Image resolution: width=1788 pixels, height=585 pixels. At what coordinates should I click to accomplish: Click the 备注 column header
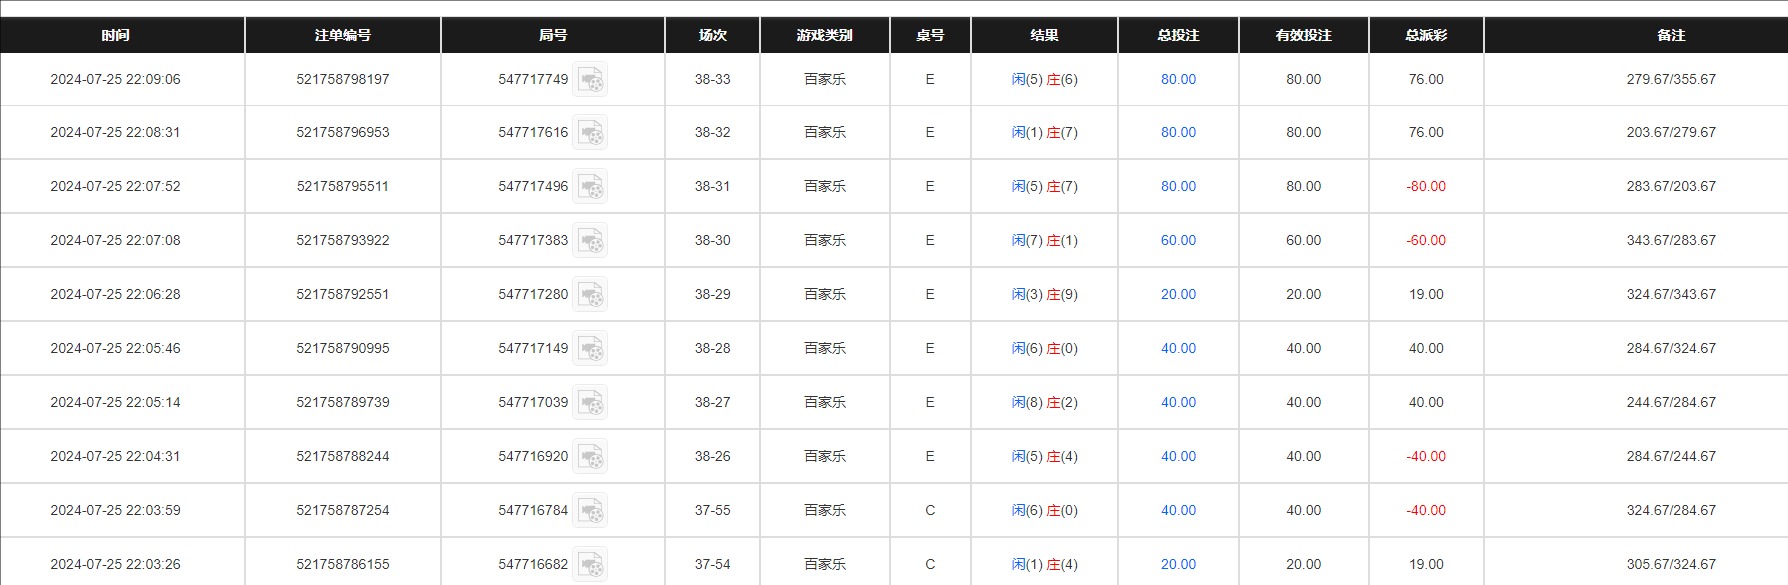pos(1671,35)
